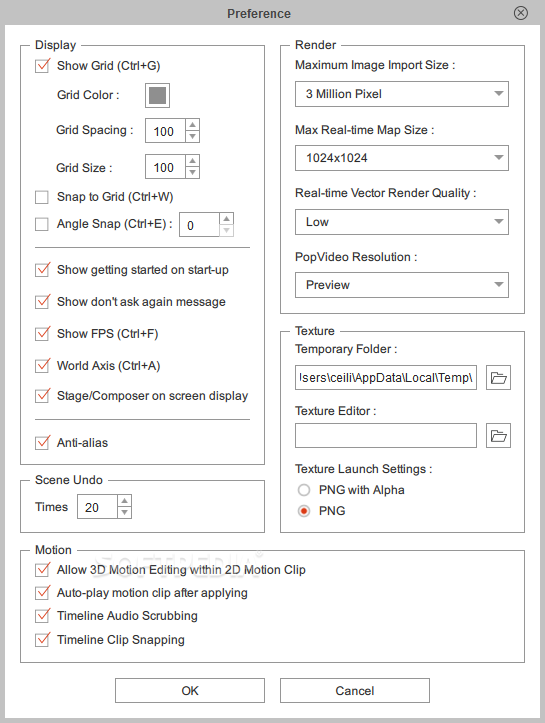Increase Scene Undo Times value
This screenshot has width=545, height=723.
(x=124, y=501)
